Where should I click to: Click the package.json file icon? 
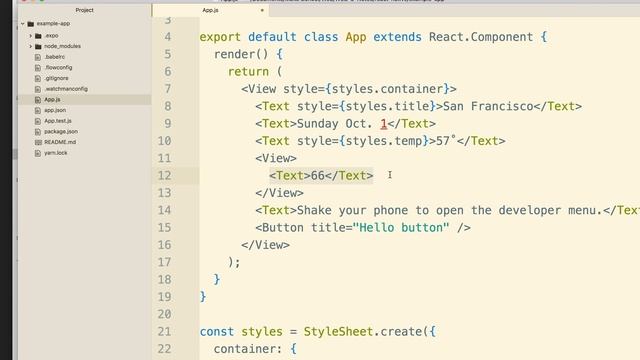click(x=38, y=132)
